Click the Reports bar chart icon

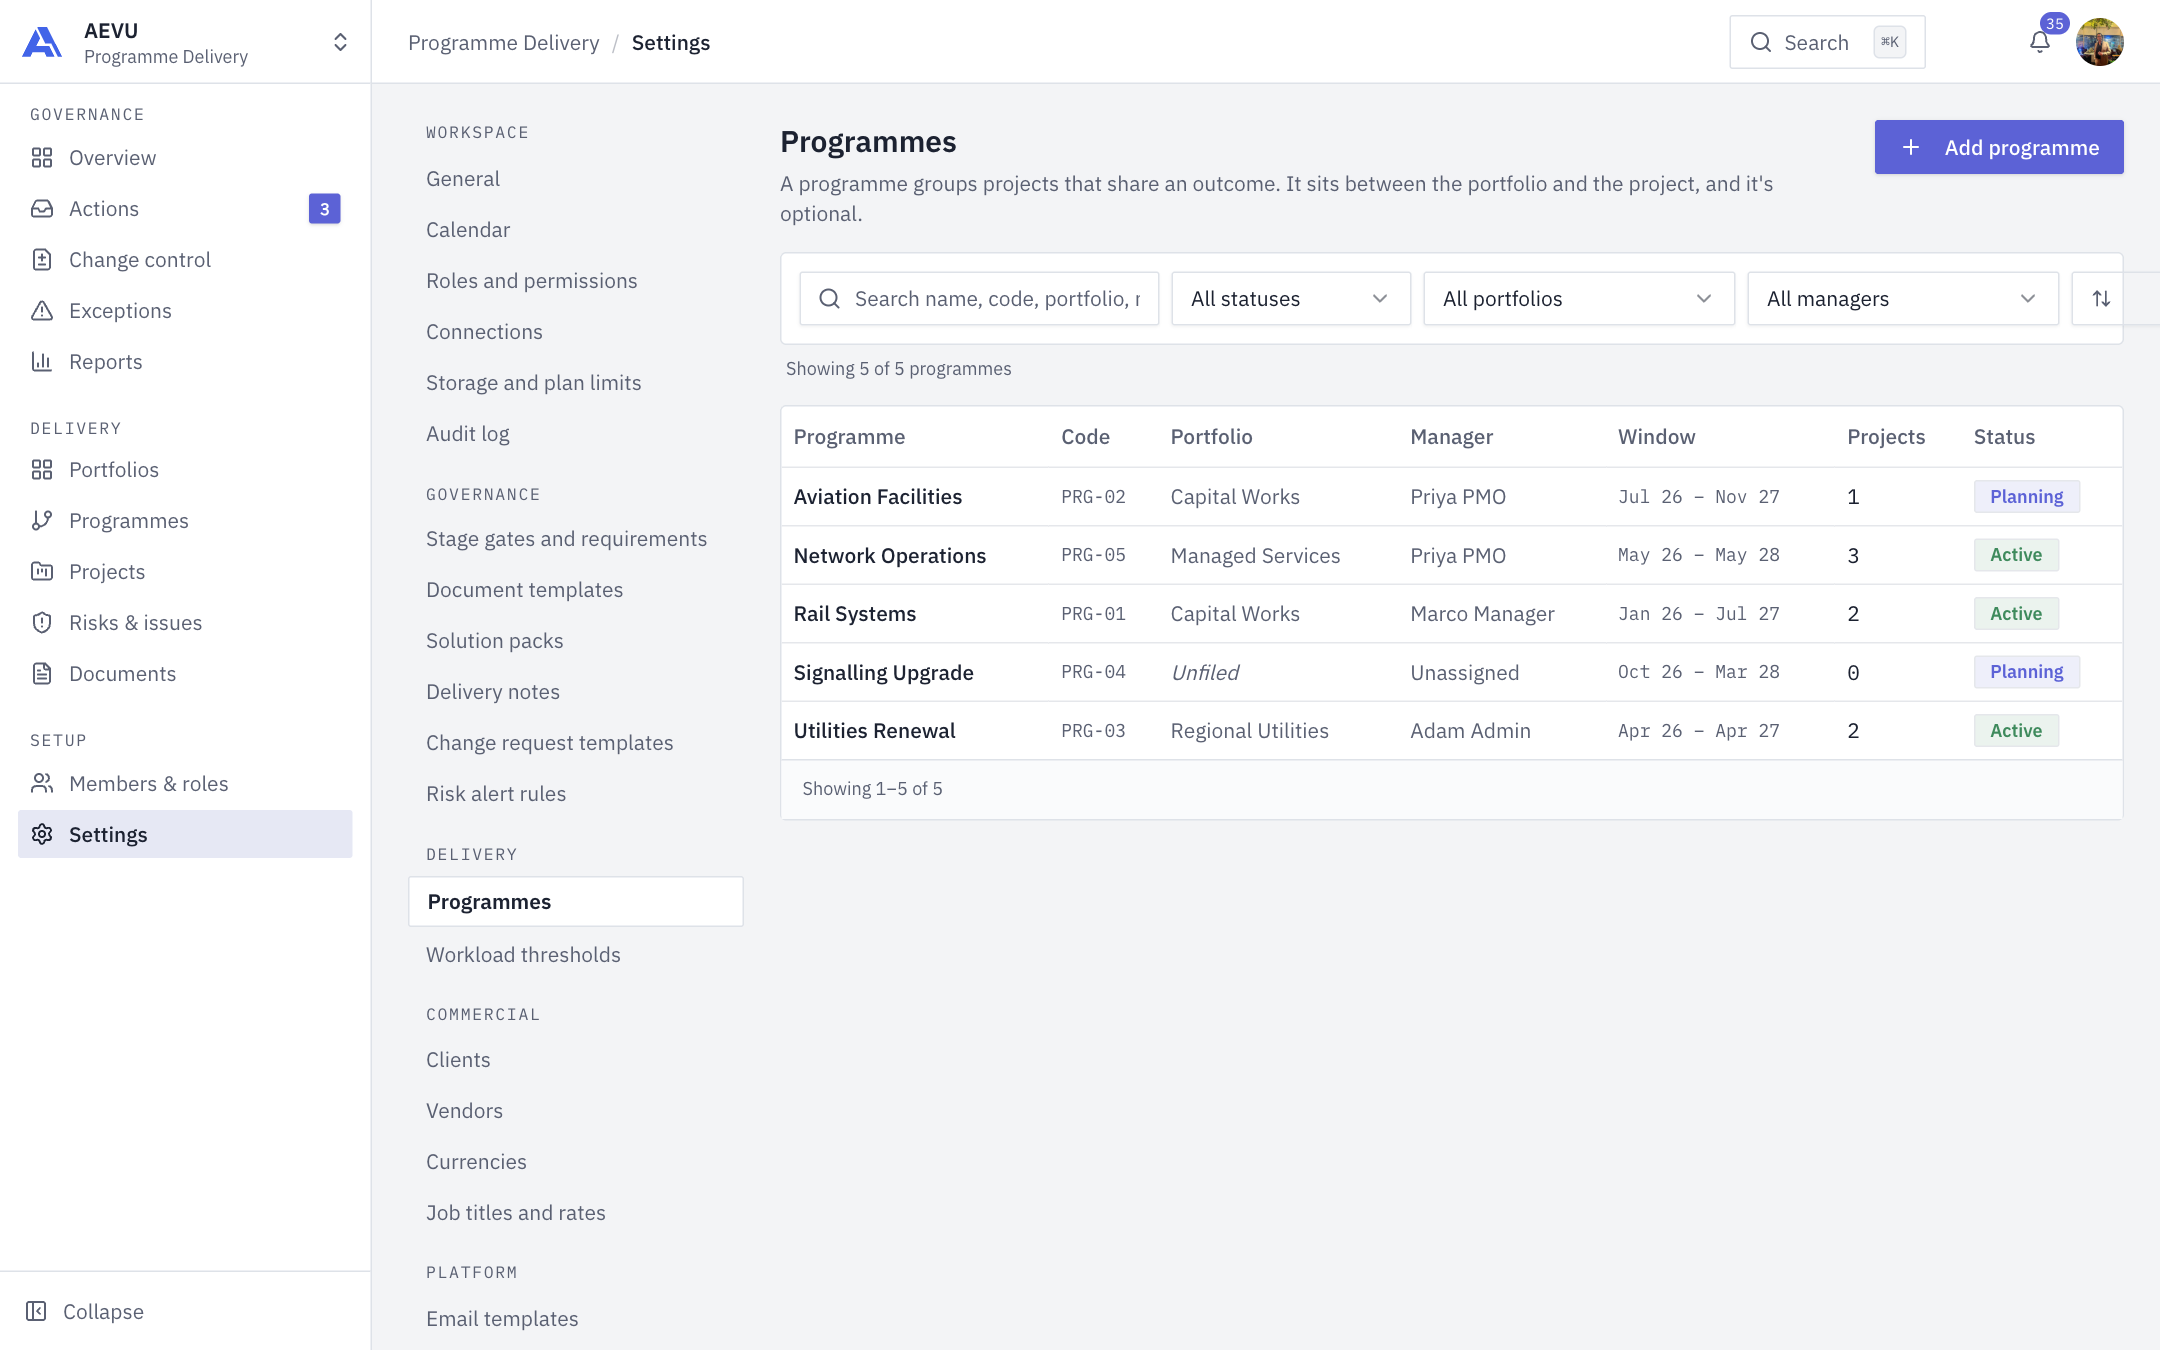pos(42,362)
